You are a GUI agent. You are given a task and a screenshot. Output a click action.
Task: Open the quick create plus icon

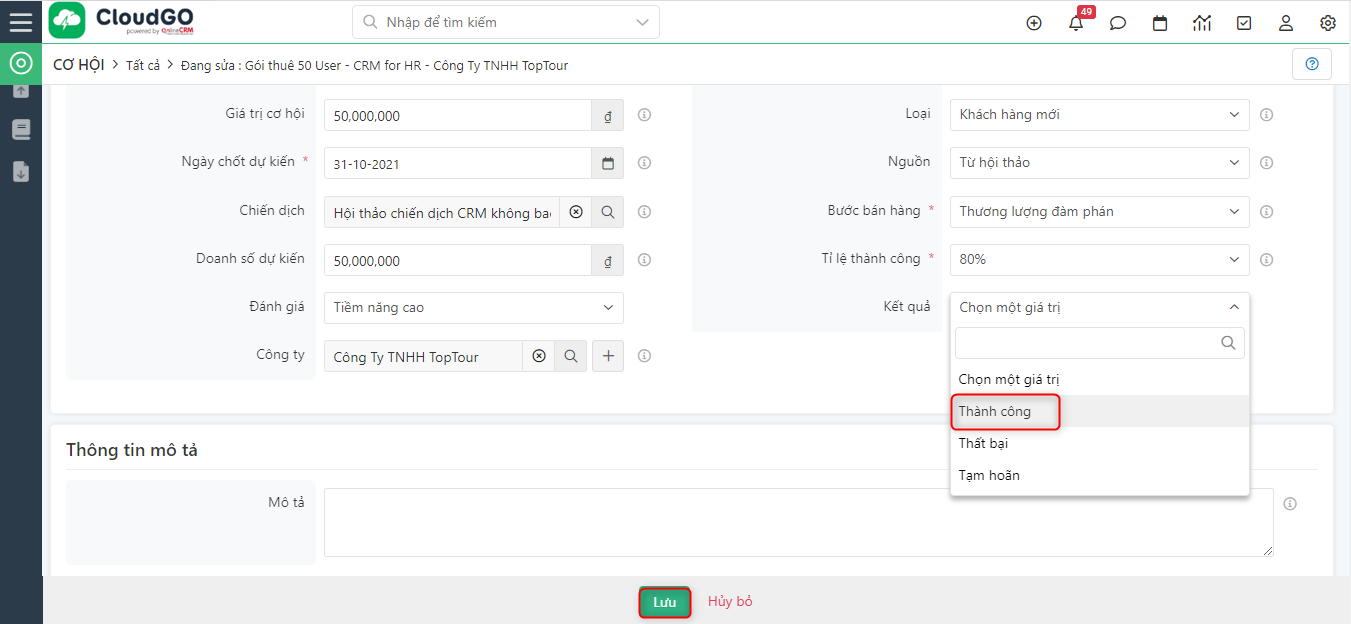pyautogui.click(x=1034, y=23)
